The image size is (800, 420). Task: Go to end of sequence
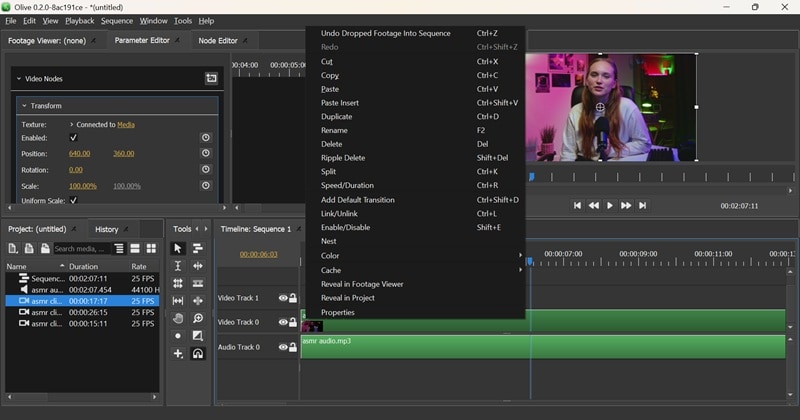642,206
